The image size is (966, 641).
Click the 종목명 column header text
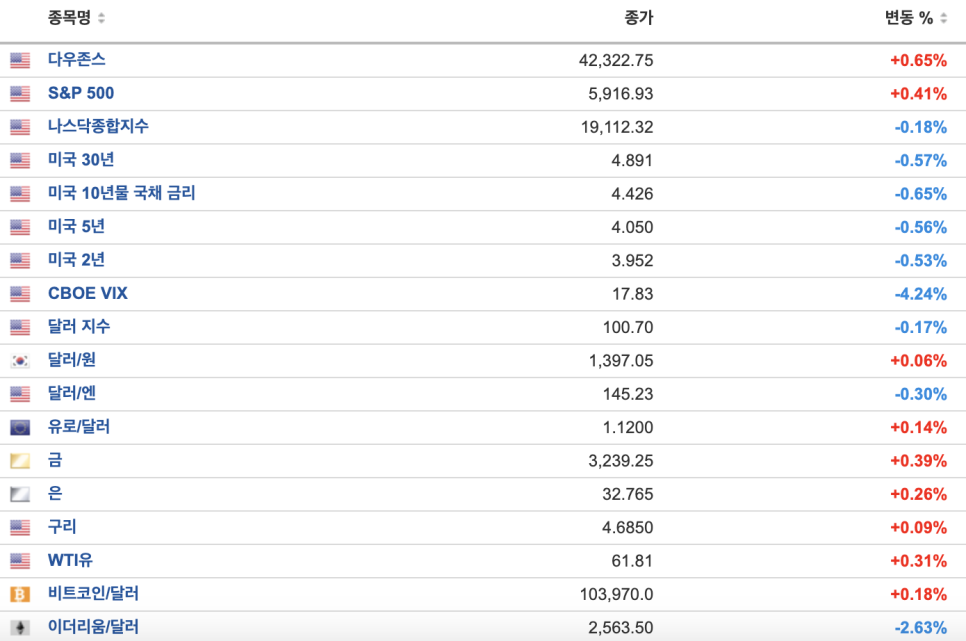(70, 18)
